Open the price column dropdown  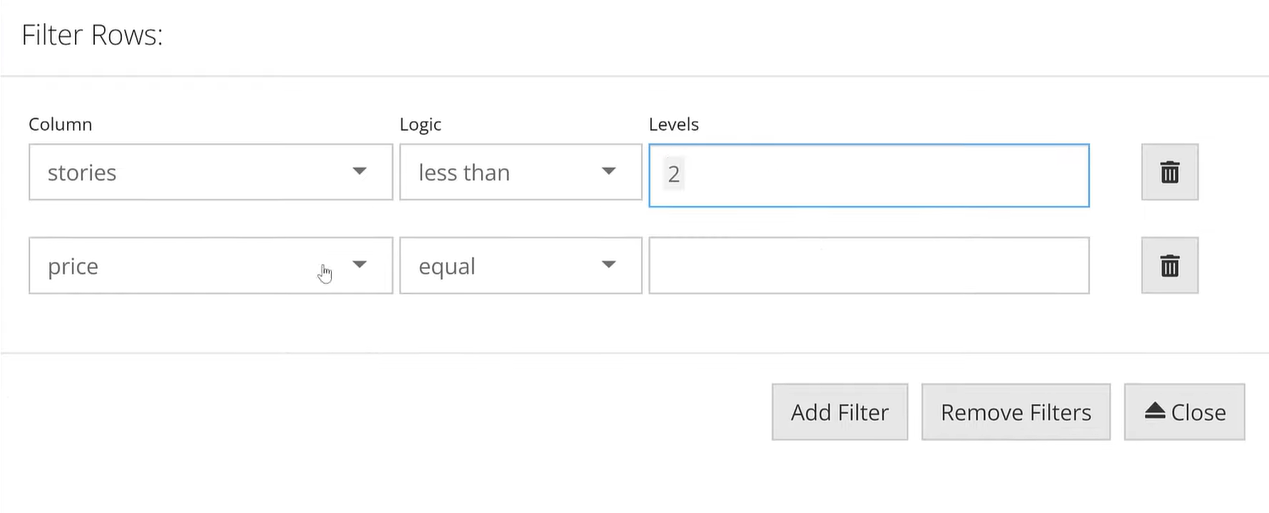210,266
